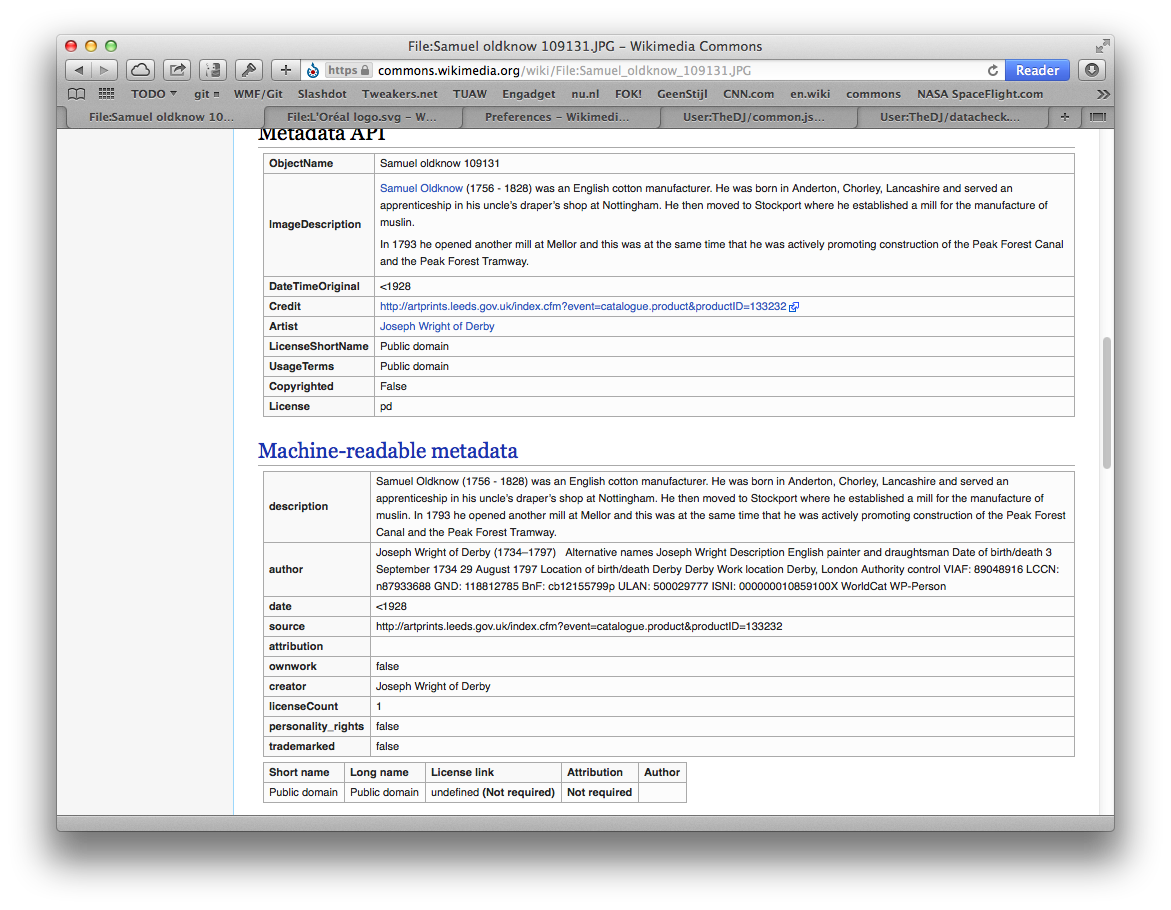1171x910 pixels.
Task: Show hidden bookmarks via chevron
Action: coord(1102,94)
